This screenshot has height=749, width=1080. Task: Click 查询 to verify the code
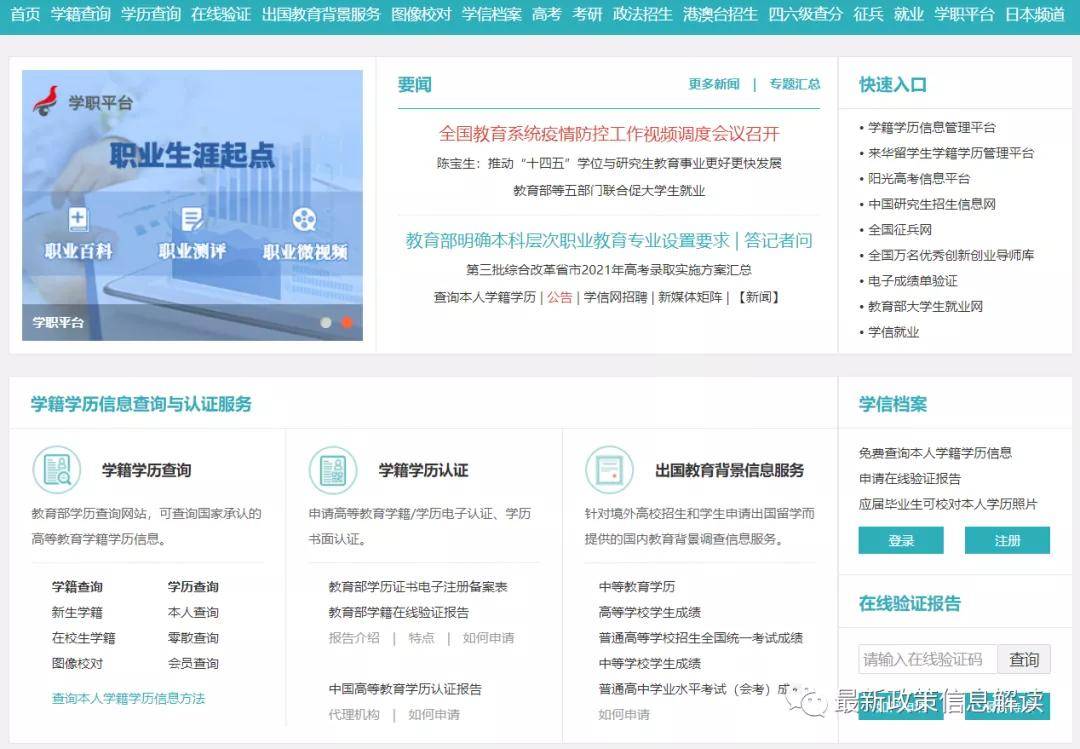(x=1024, y=658)
